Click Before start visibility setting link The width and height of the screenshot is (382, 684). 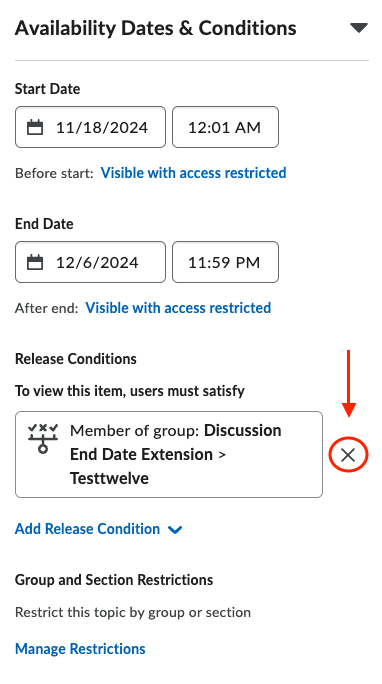[194, 173]
